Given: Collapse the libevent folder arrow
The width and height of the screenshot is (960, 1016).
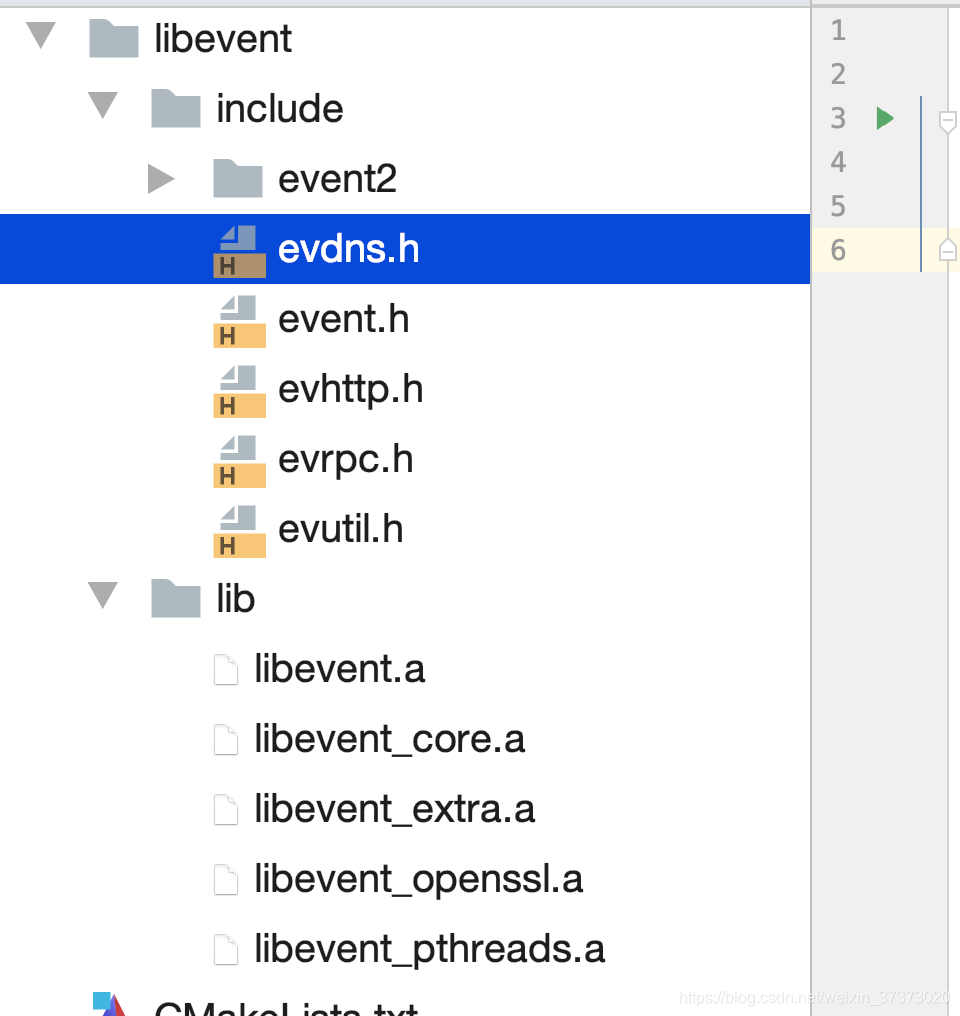Looking at the screenshot, I should pos(41,35).
